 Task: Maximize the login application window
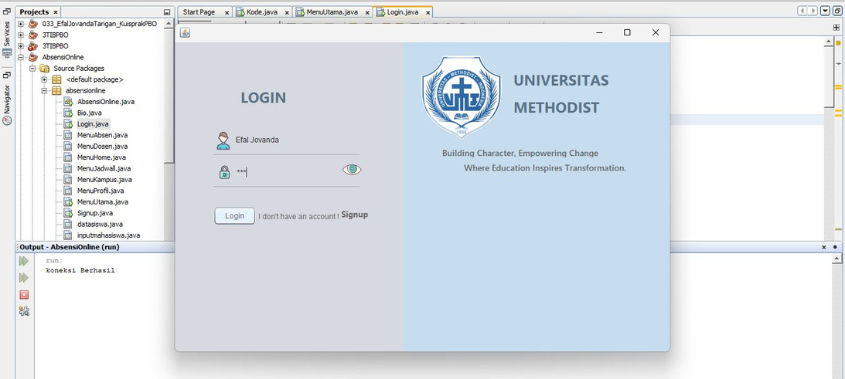[x=627, y=32]
